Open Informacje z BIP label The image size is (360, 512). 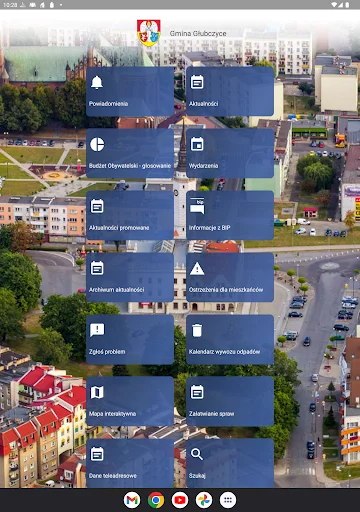(x=210, y=228)
